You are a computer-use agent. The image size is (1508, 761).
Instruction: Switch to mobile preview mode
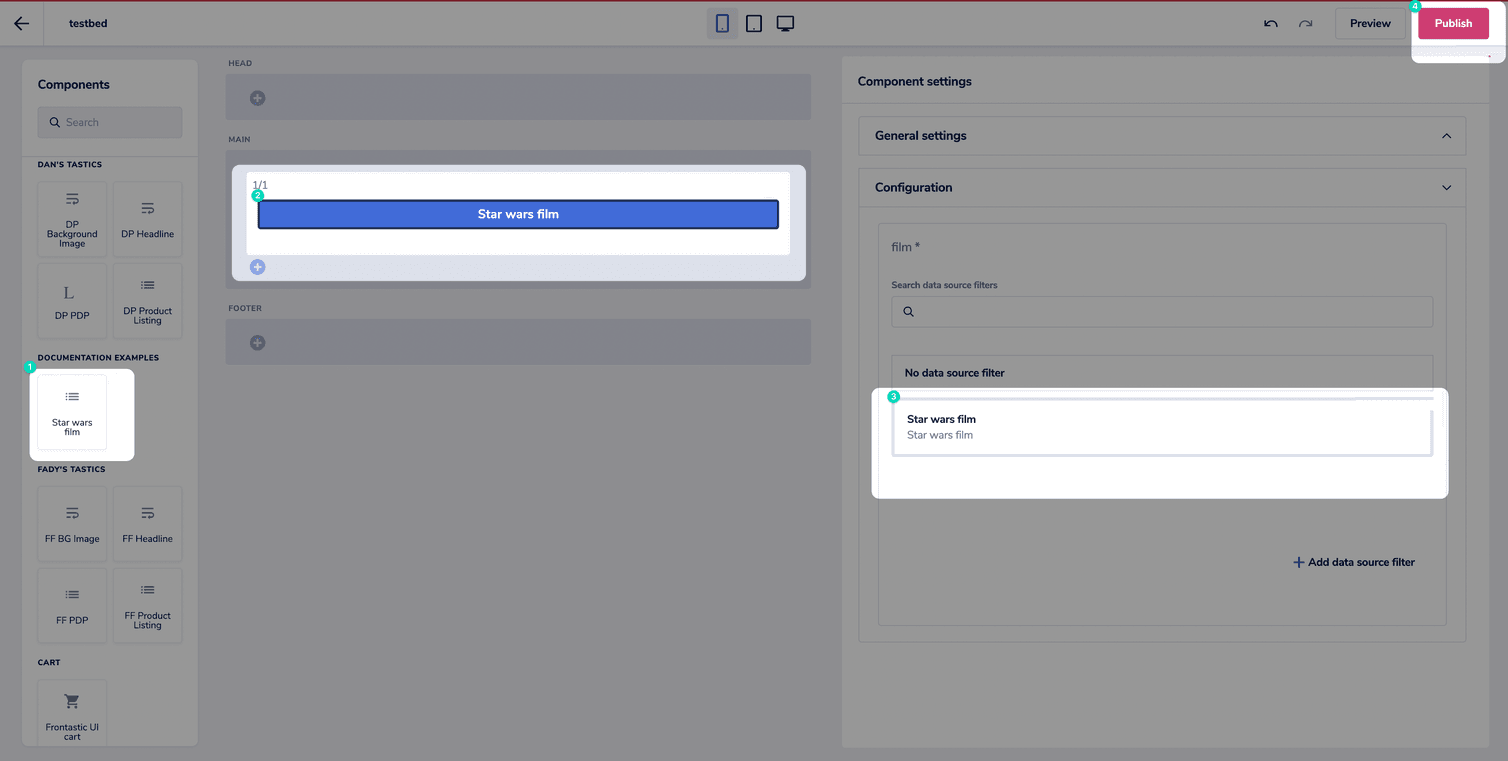click(x=722, y=22)
